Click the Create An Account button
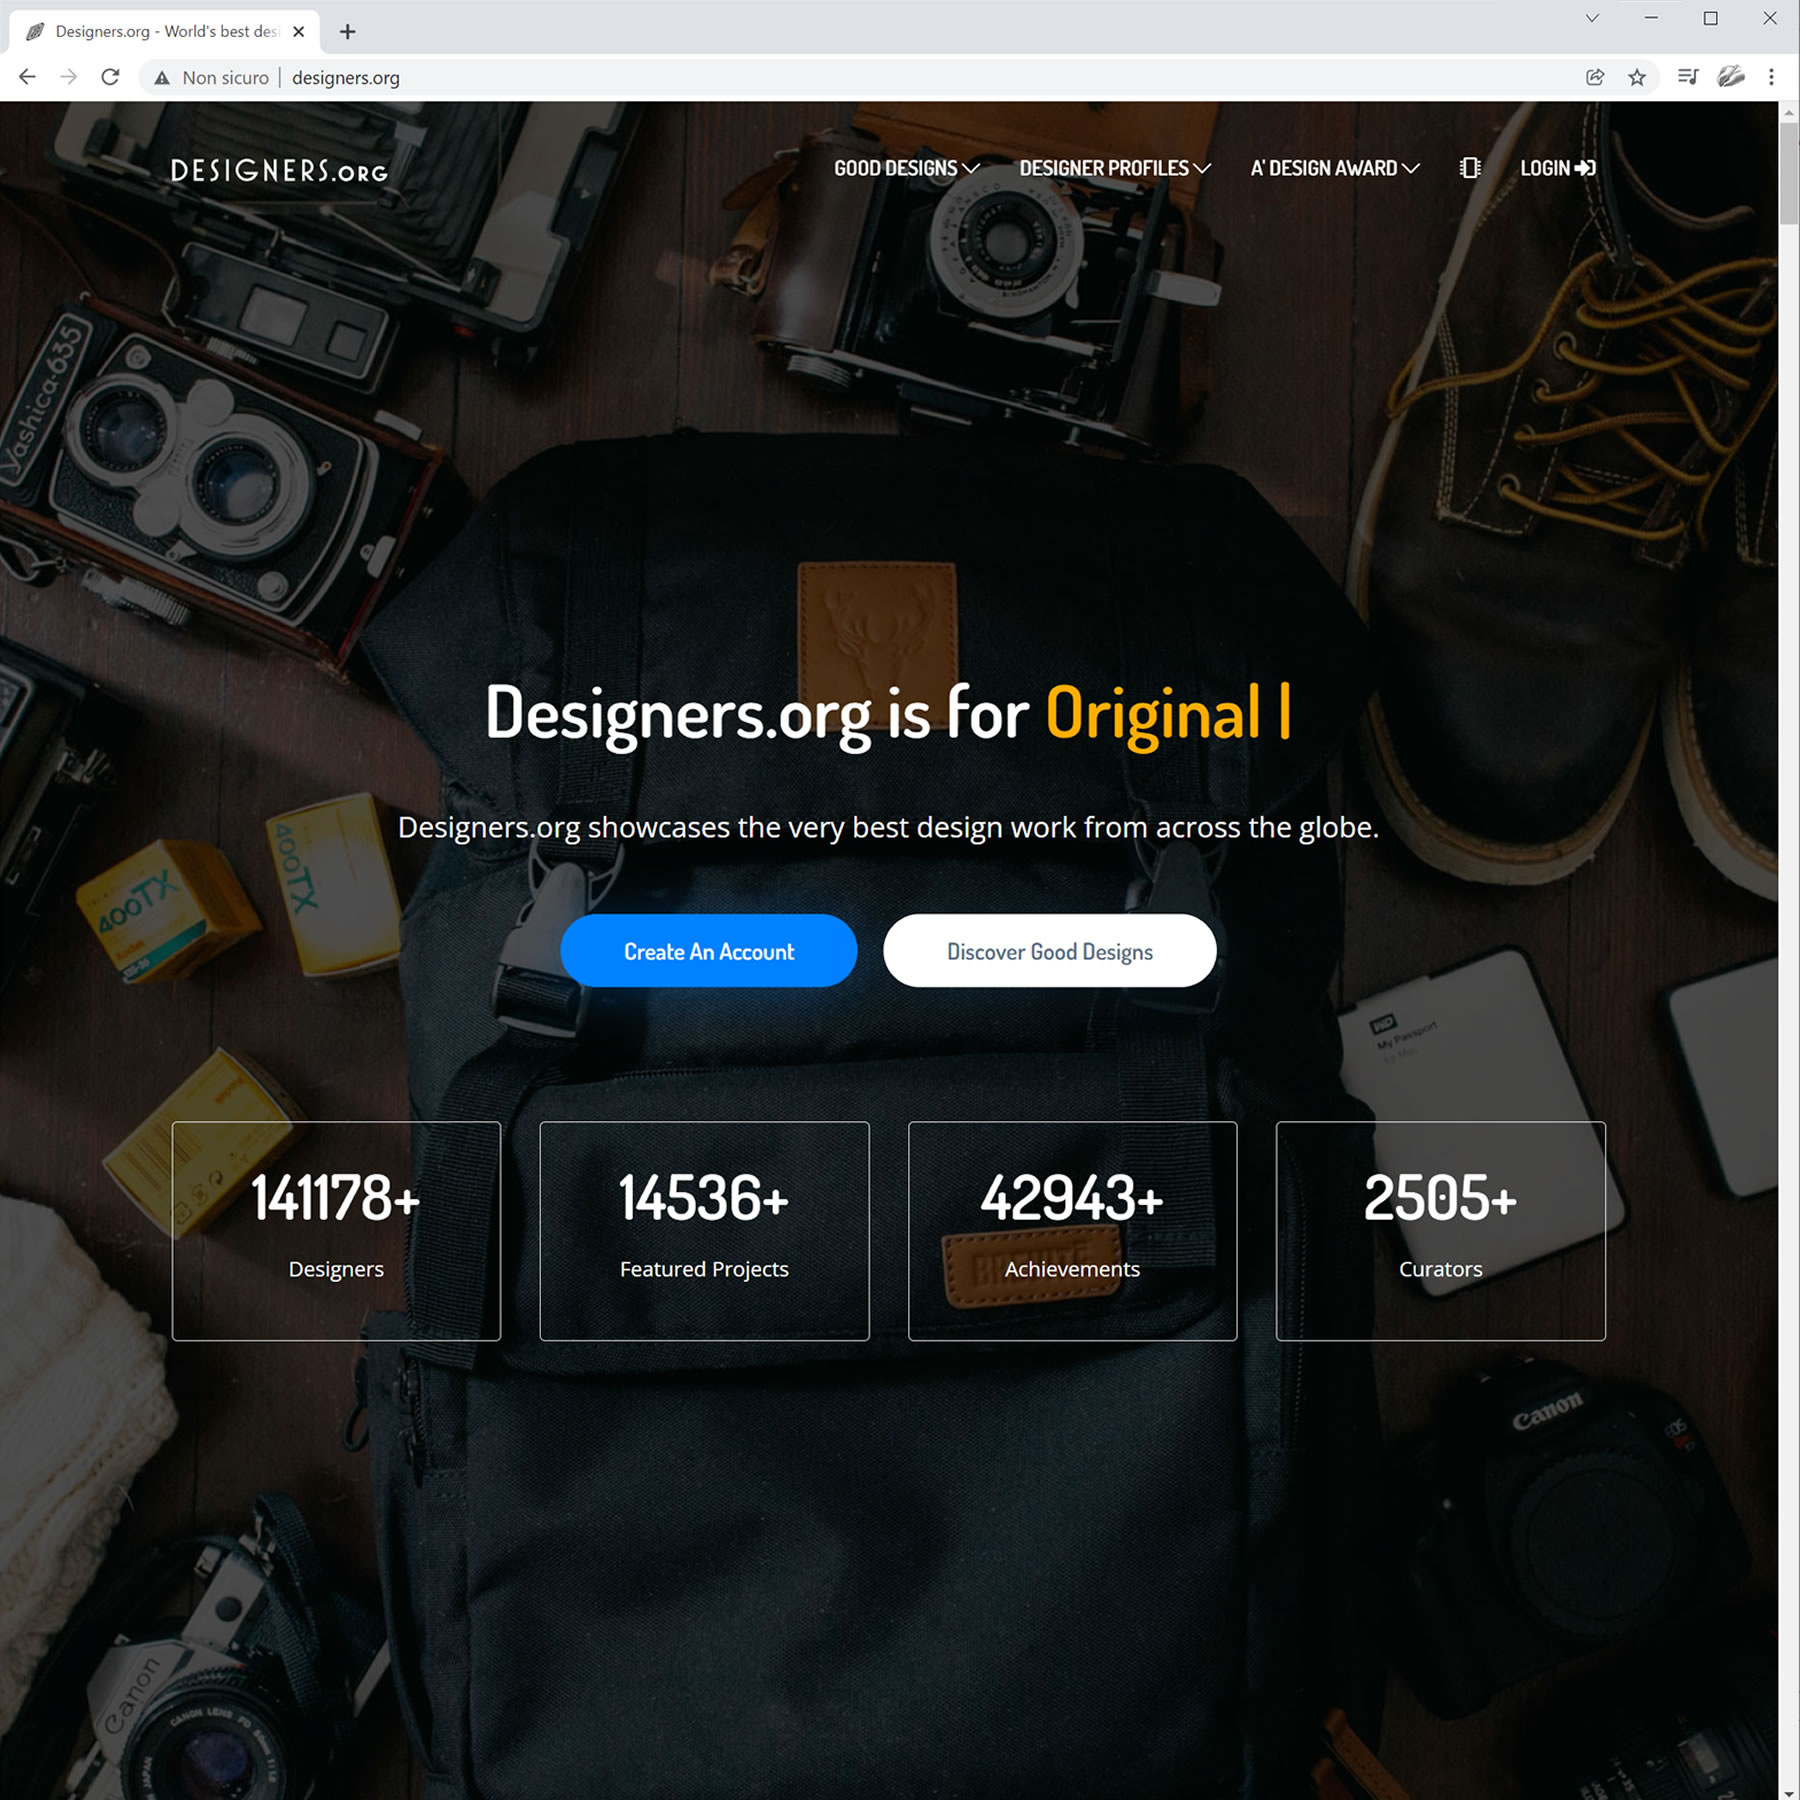Screen dimensions: 1800x1800 [x=708, y=951]
